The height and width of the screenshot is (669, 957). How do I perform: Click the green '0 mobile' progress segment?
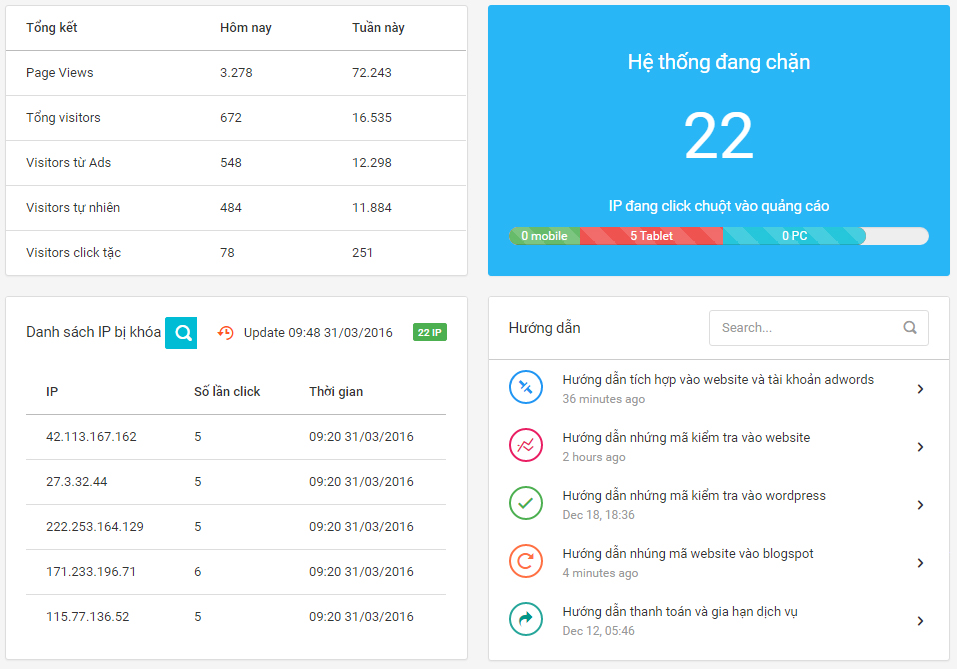coord(544,236)
